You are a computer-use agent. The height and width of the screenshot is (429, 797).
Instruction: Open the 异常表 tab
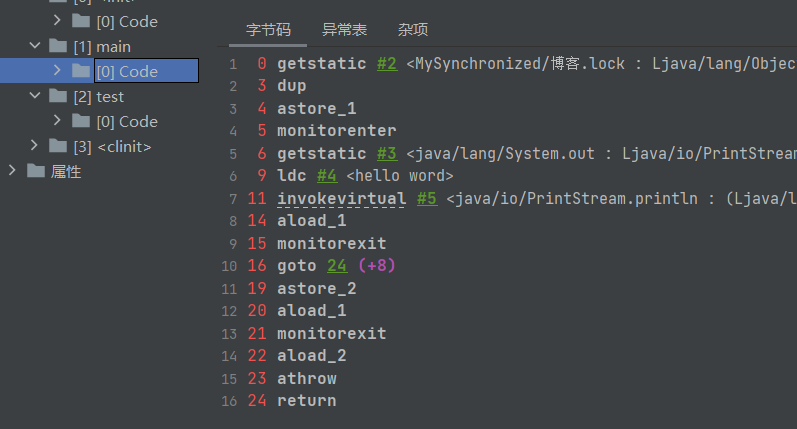click(344, 29)
